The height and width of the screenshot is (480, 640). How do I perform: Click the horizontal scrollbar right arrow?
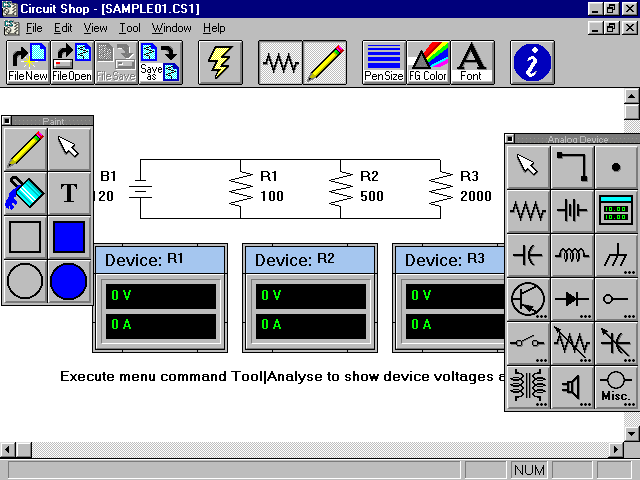click(x=615, y=451)
